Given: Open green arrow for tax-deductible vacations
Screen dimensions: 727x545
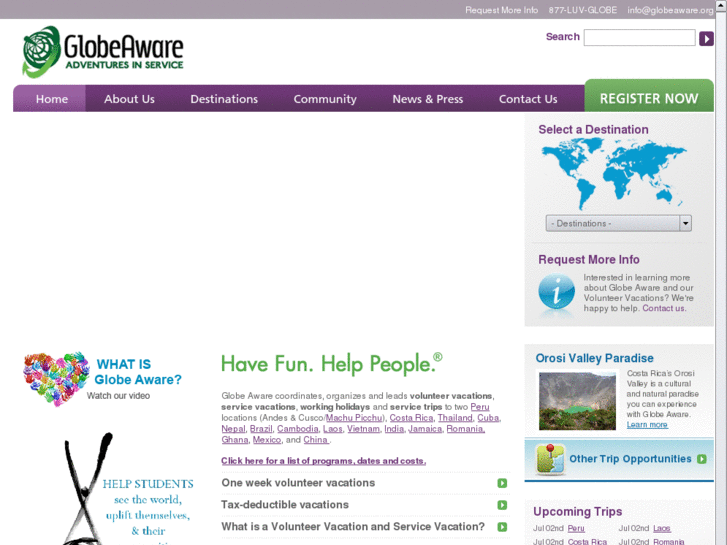Looking at the screenshot, I should coord(502,505).
